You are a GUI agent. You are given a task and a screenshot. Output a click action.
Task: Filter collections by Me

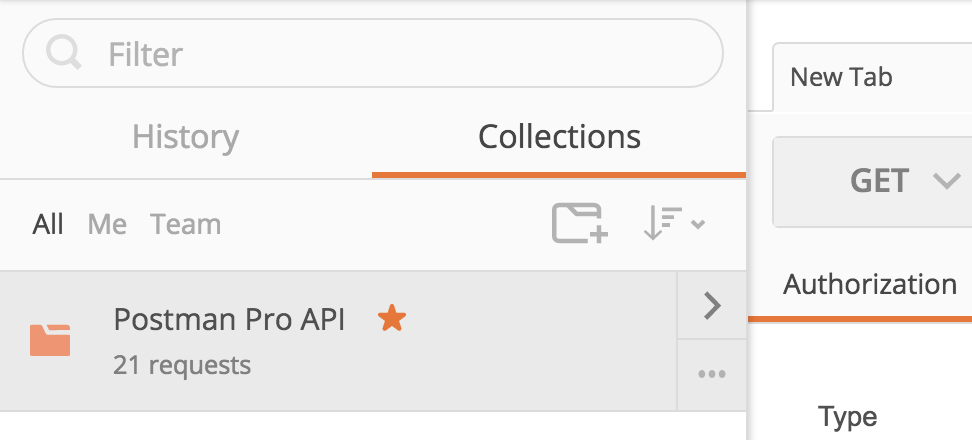[x=107, y=224]
